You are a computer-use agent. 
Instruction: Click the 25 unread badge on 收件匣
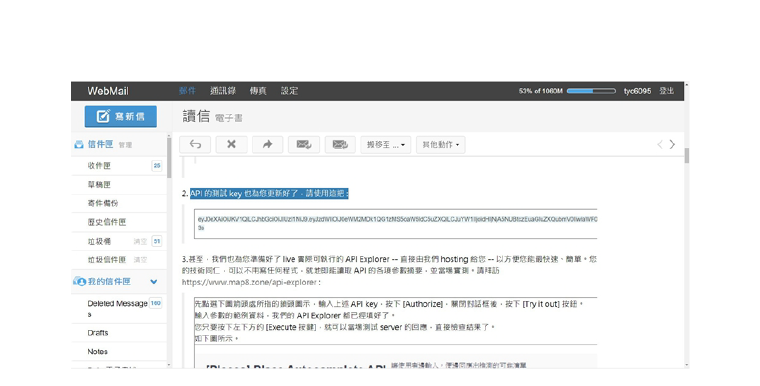pyautogui.click(x=157, y=165)
